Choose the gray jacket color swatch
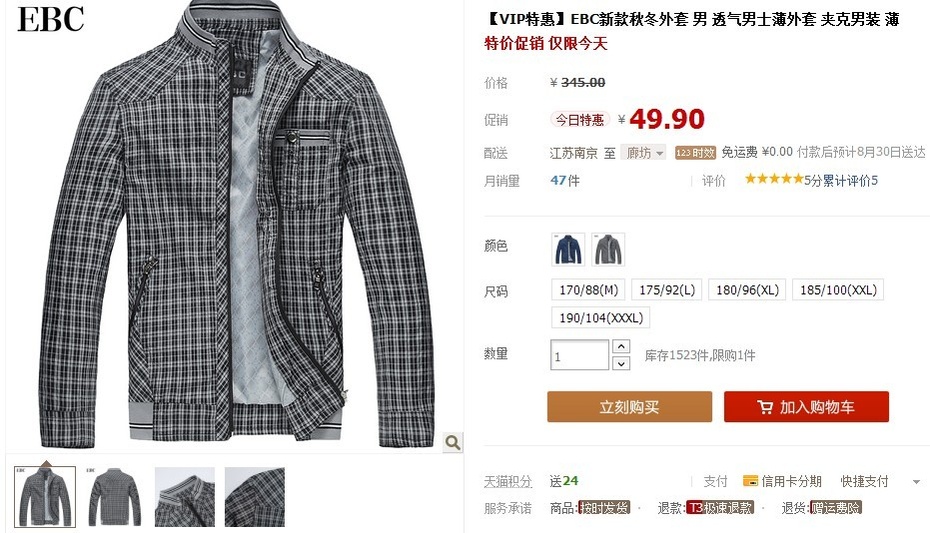Image resolution: width=930 pixels, height=533 pixels. 608,250
